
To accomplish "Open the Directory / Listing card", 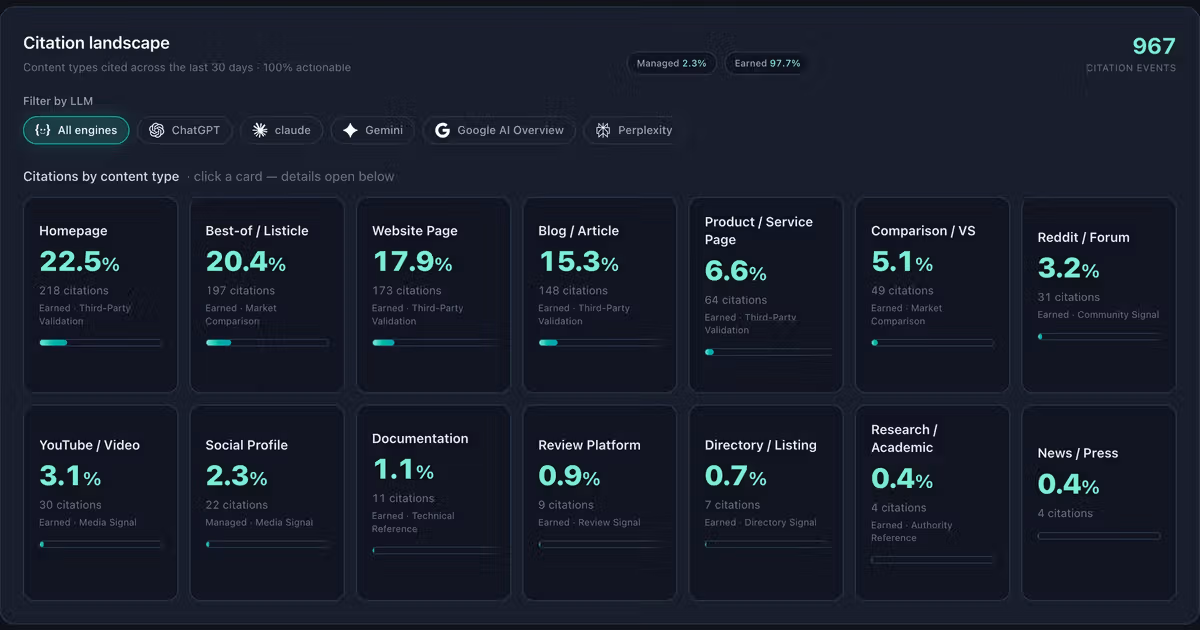I will coord(766,503).
